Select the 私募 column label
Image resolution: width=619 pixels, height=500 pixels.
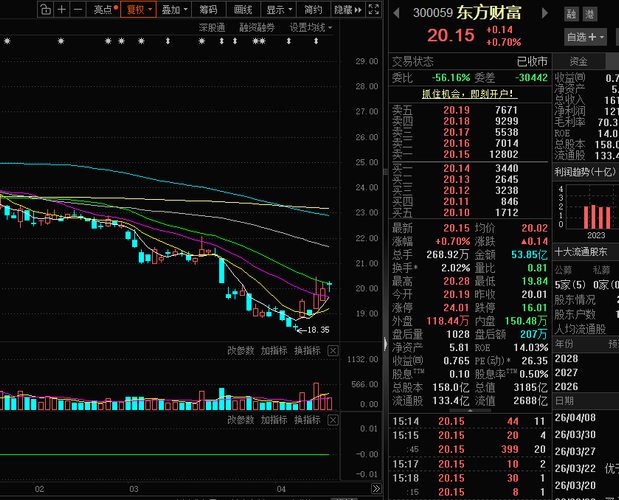602,270
